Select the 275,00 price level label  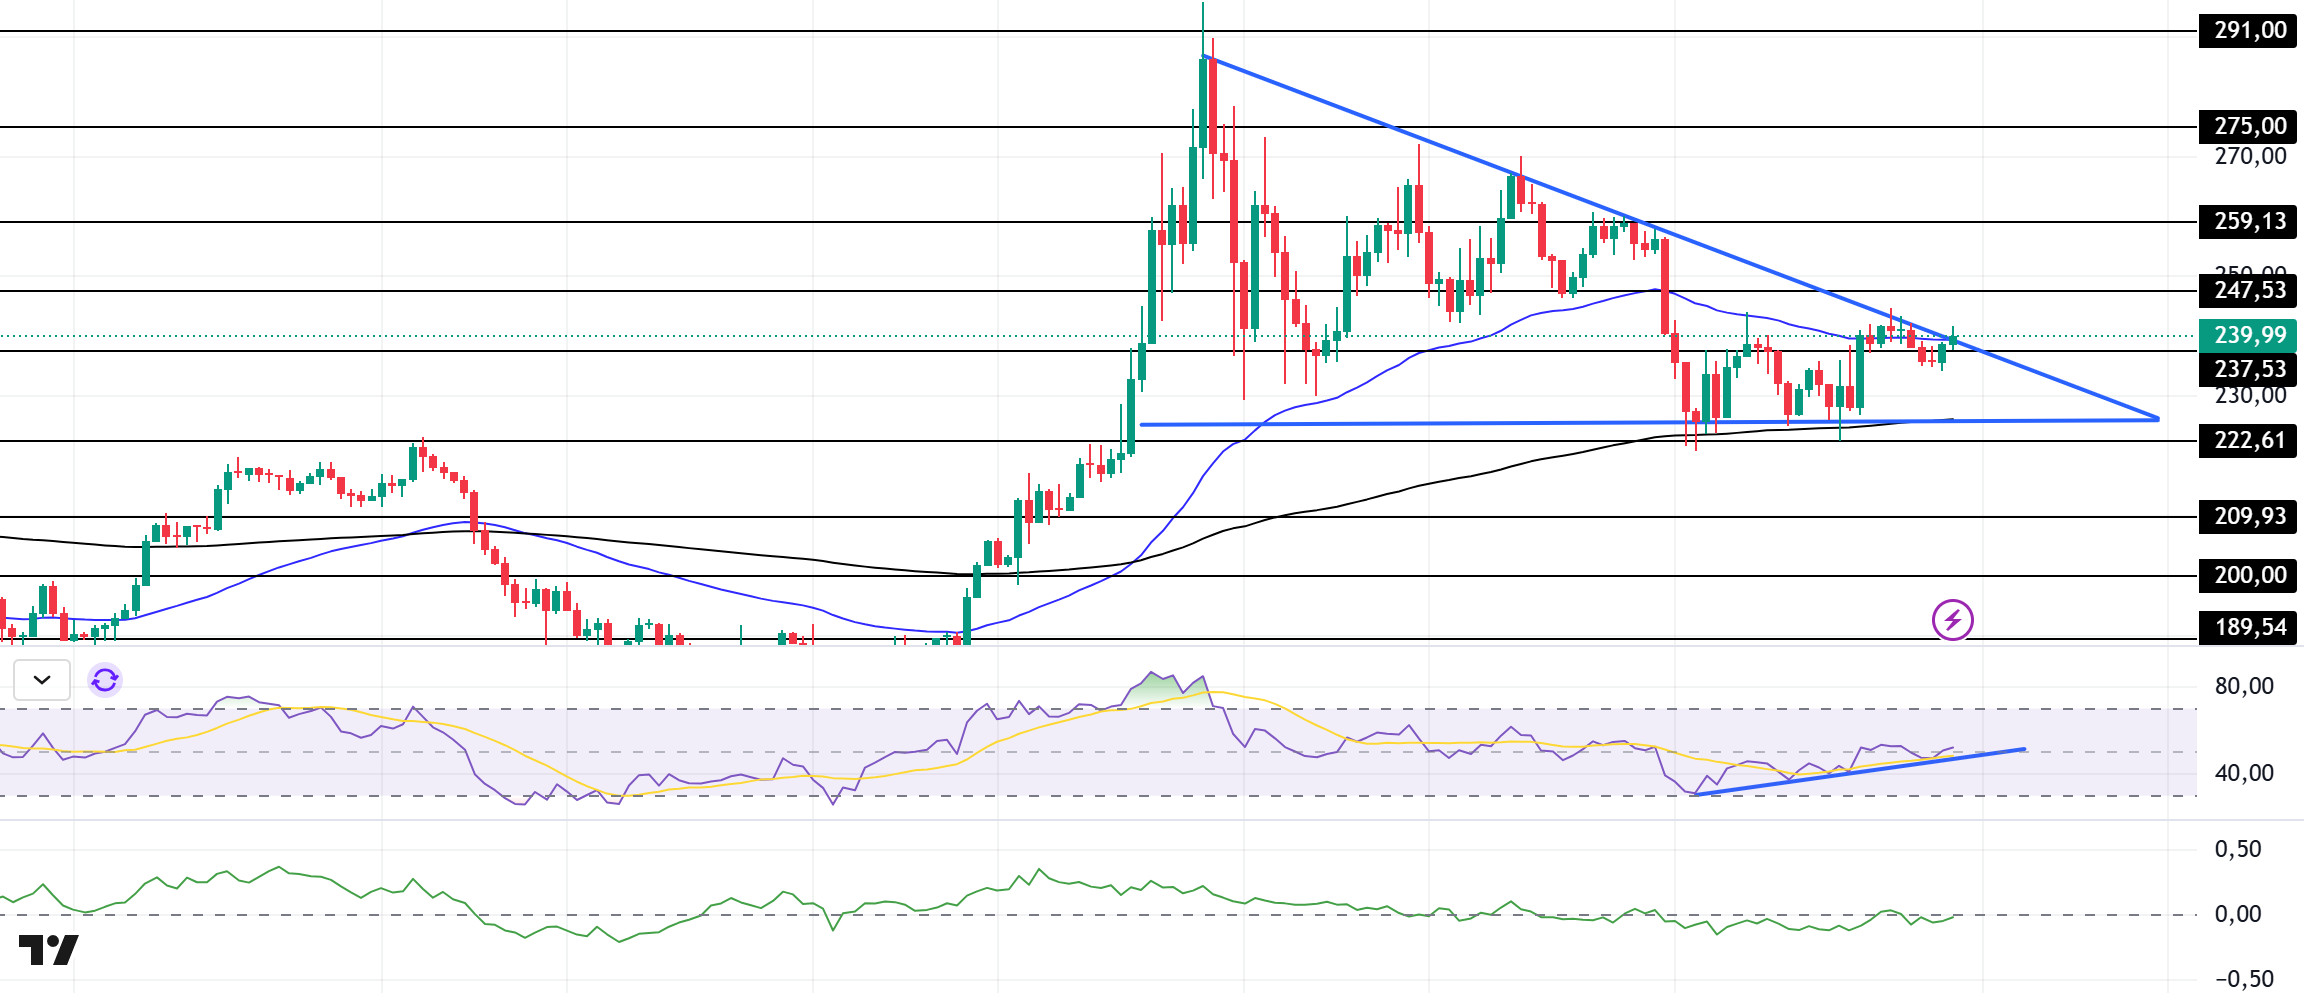tap(2248, 126)
